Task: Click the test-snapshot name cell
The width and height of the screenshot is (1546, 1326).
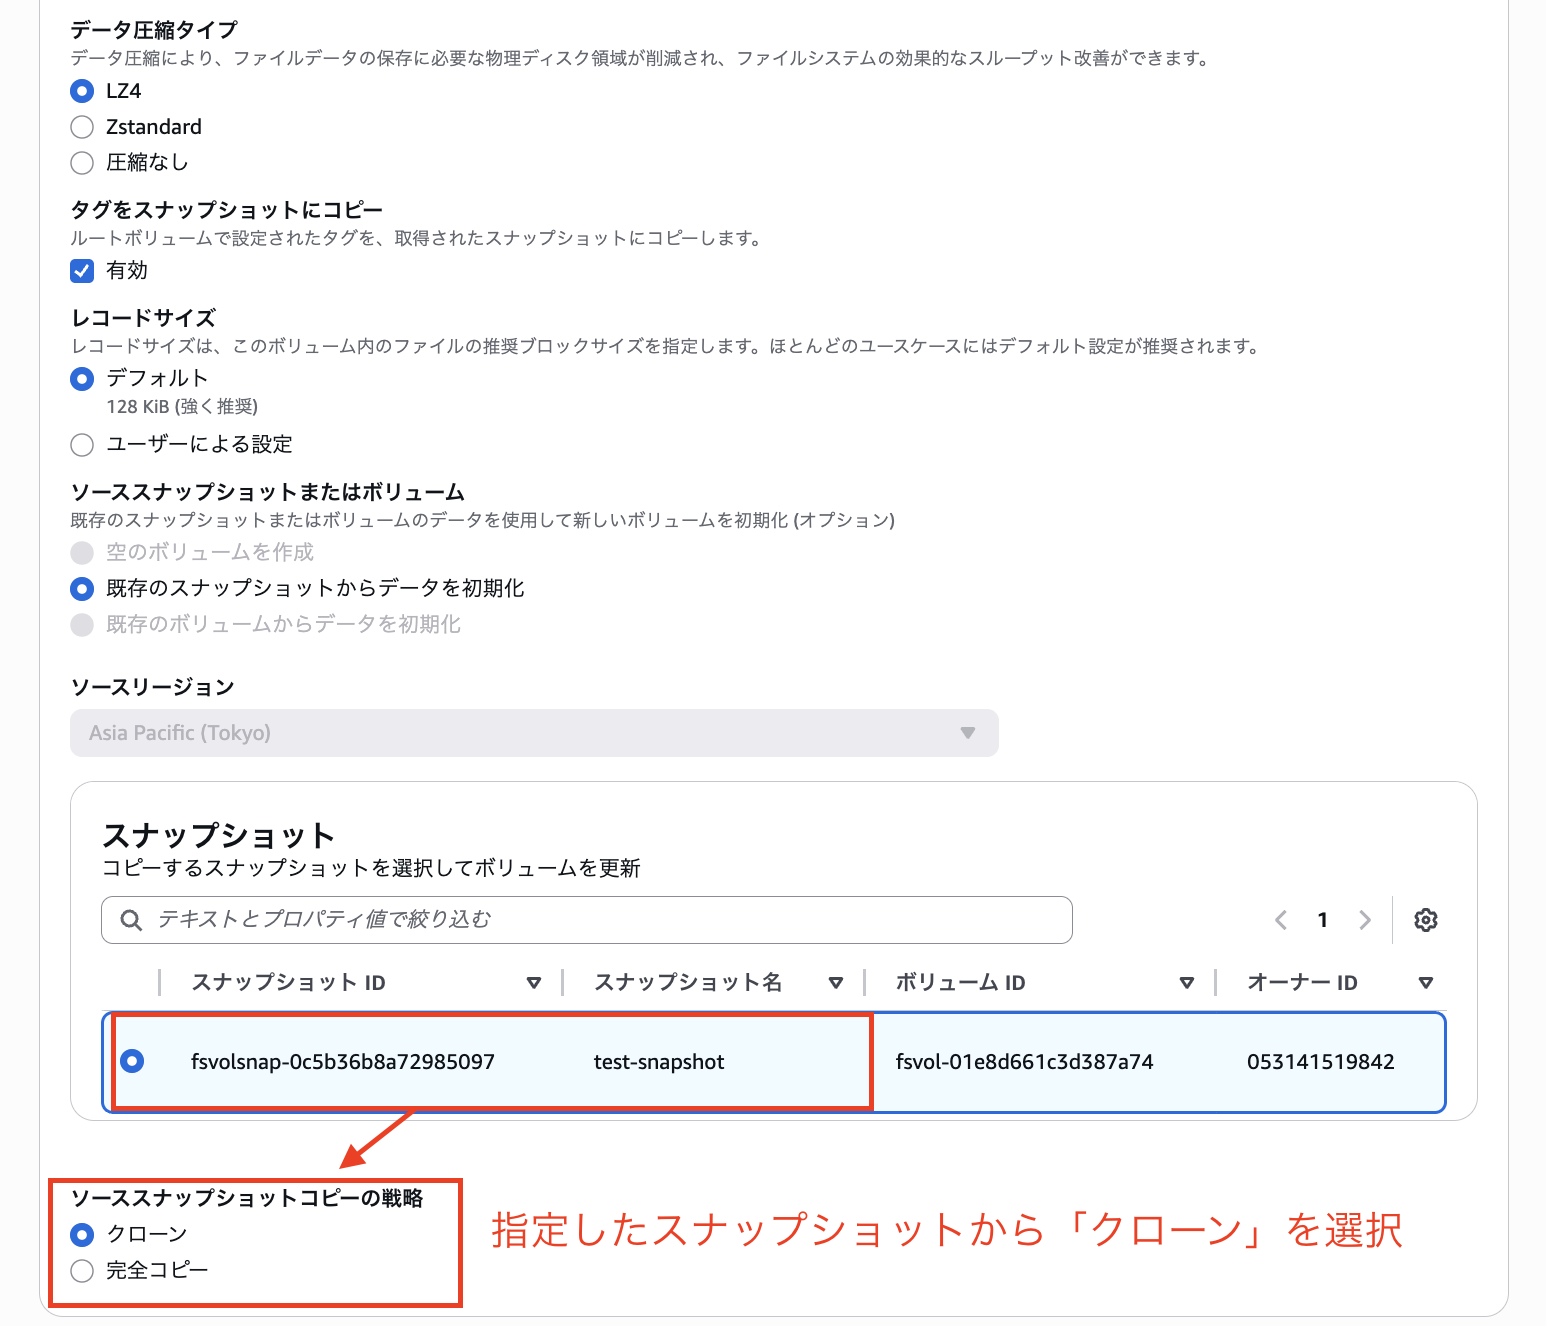Action: pyautogui.click(x=659, y=1062)
